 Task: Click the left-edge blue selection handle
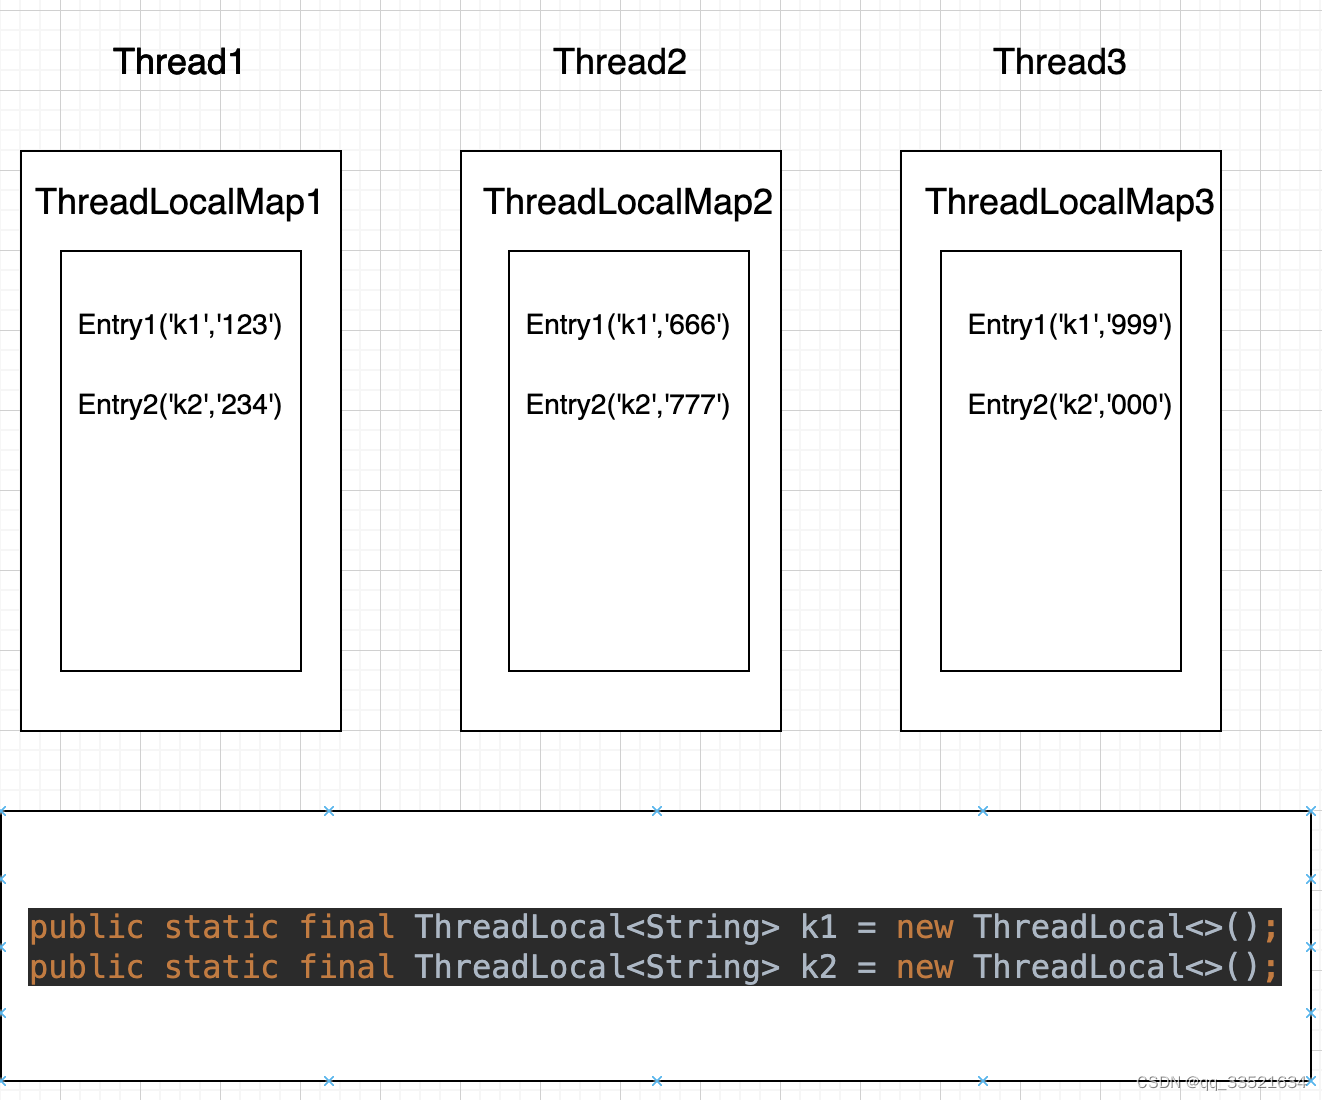4,945
